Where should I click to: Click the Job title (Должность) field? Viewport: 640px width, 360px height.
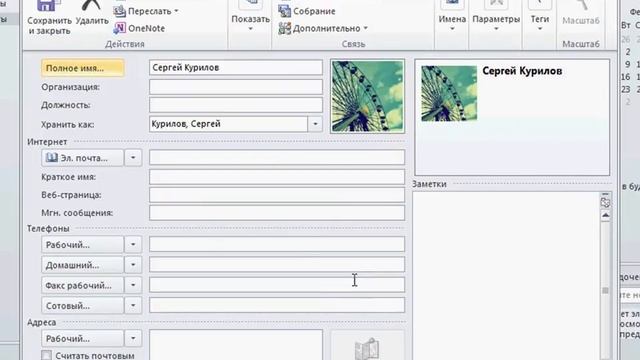236,105
